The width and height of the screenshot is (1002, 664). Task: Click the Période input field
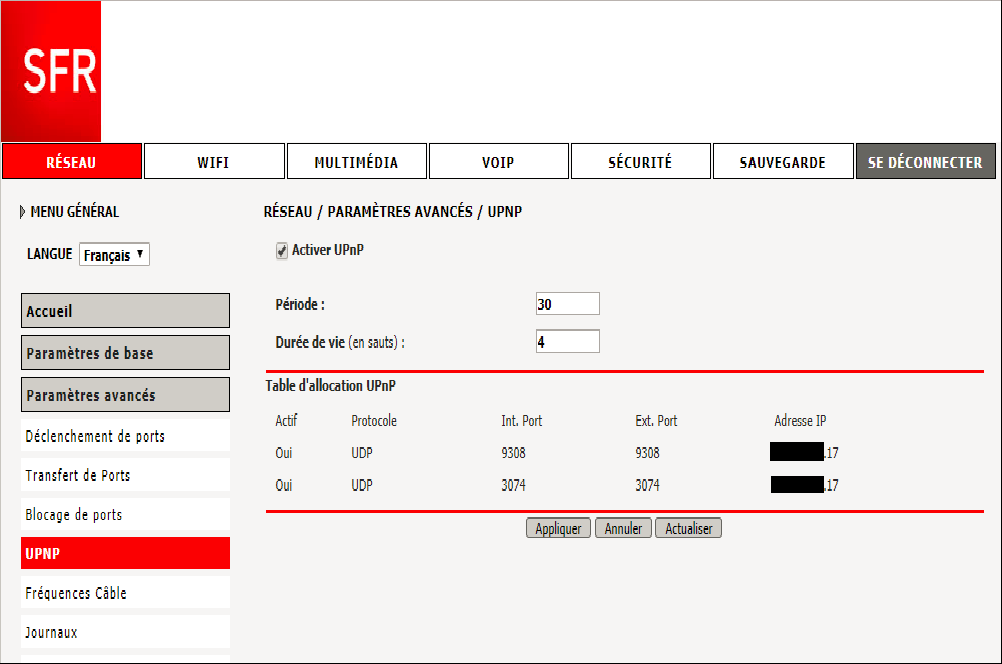pyautogui.click(x=567, y=304)
